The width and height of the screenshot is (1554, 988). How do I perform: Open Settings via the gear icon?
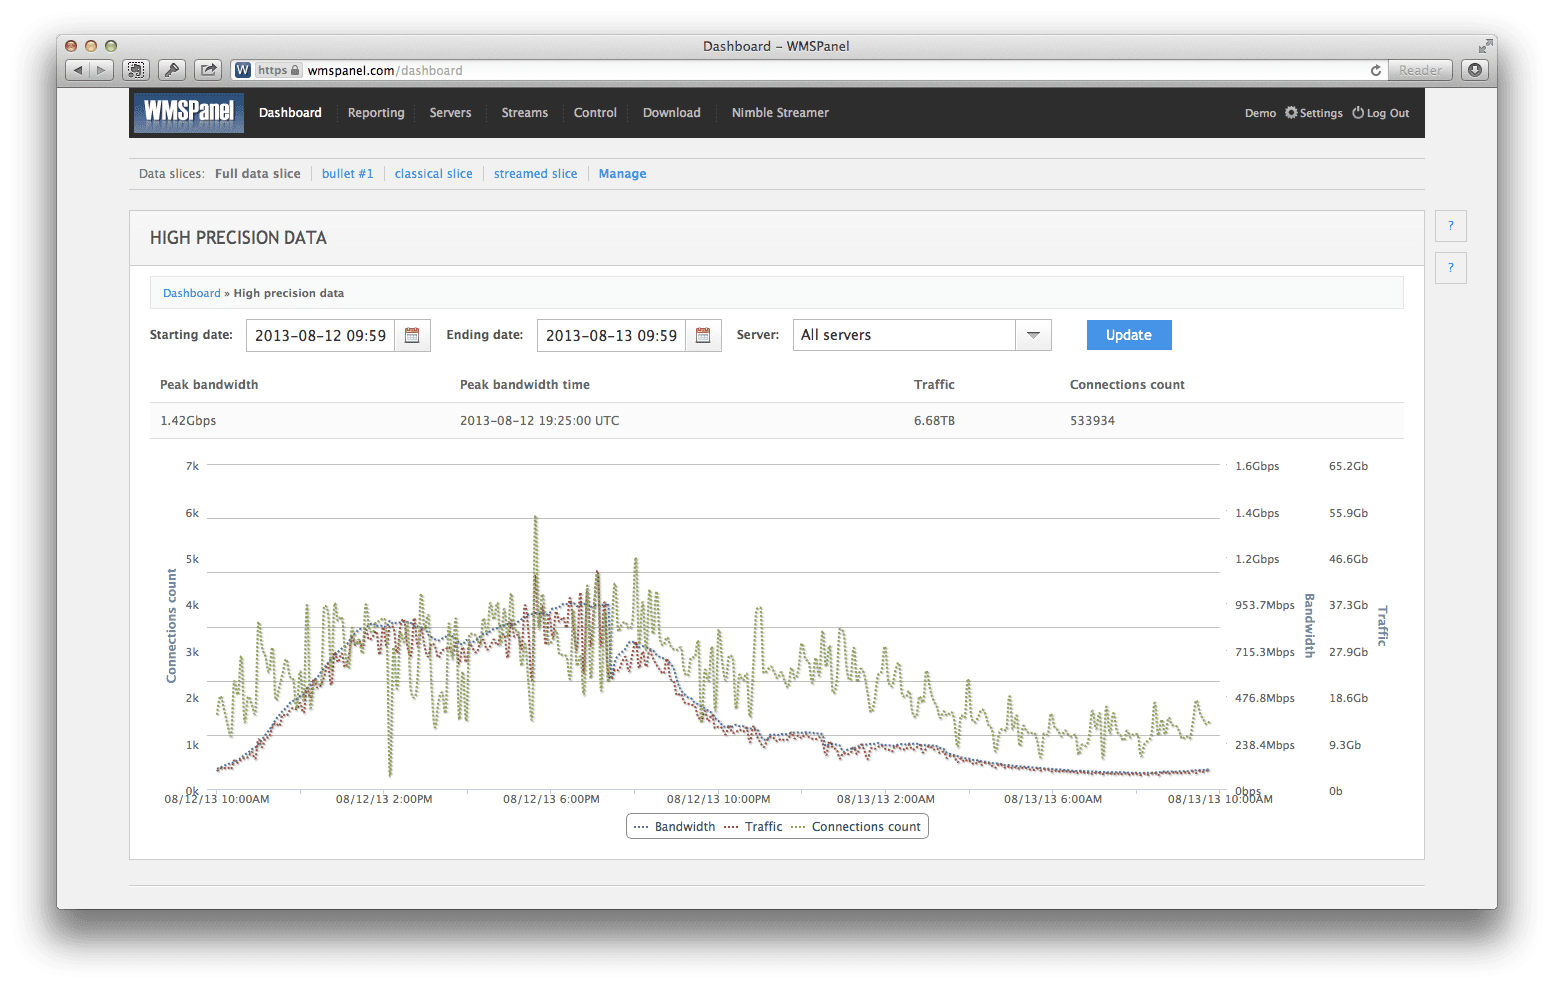pos(1289,112)
